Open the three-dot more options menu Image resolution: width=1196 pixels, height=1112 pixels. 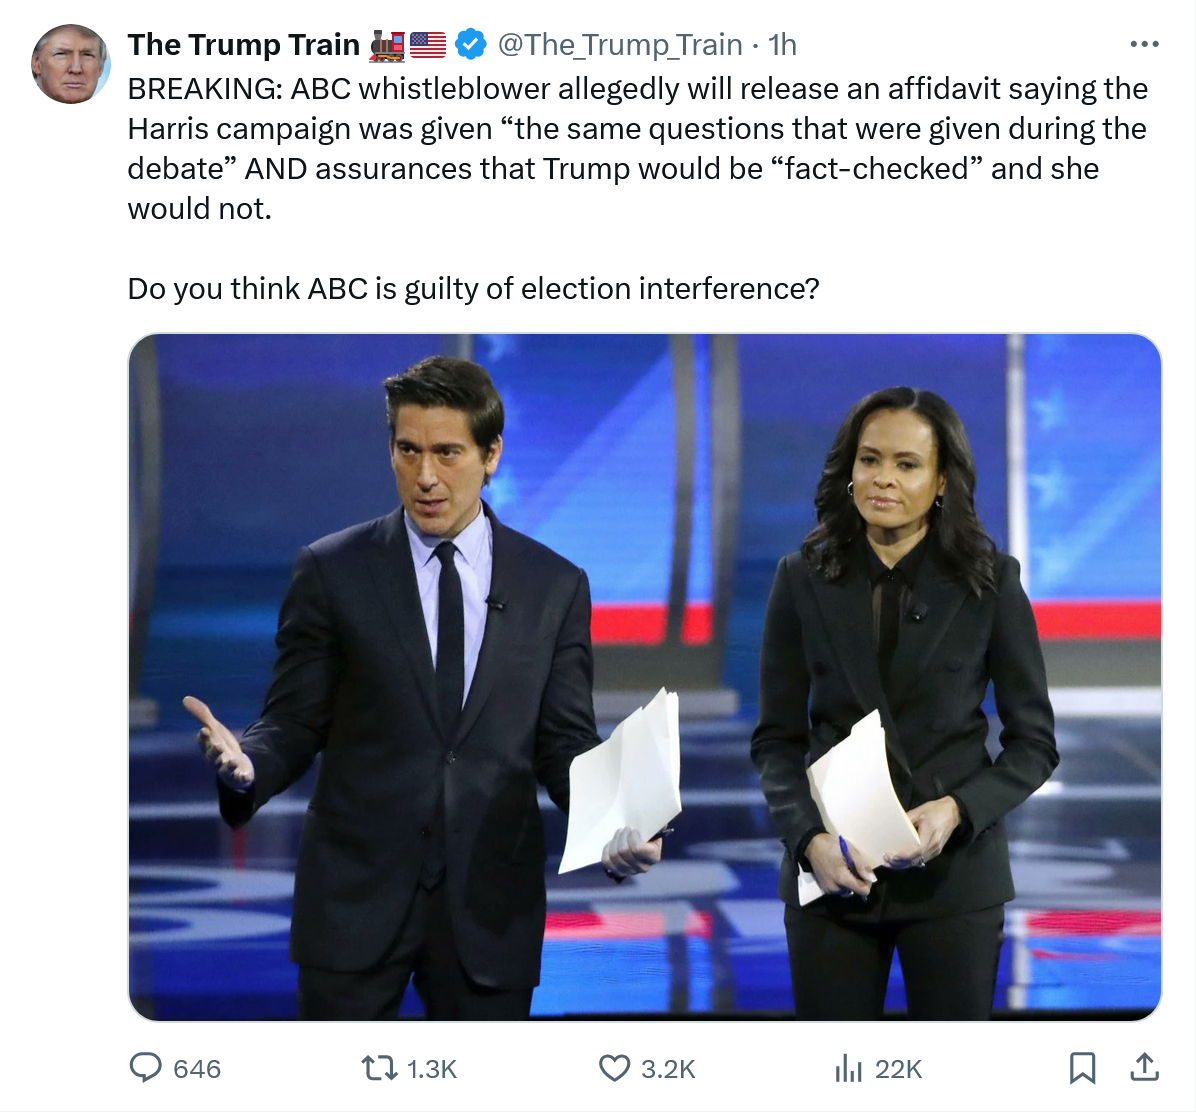tap(1144, 45)
